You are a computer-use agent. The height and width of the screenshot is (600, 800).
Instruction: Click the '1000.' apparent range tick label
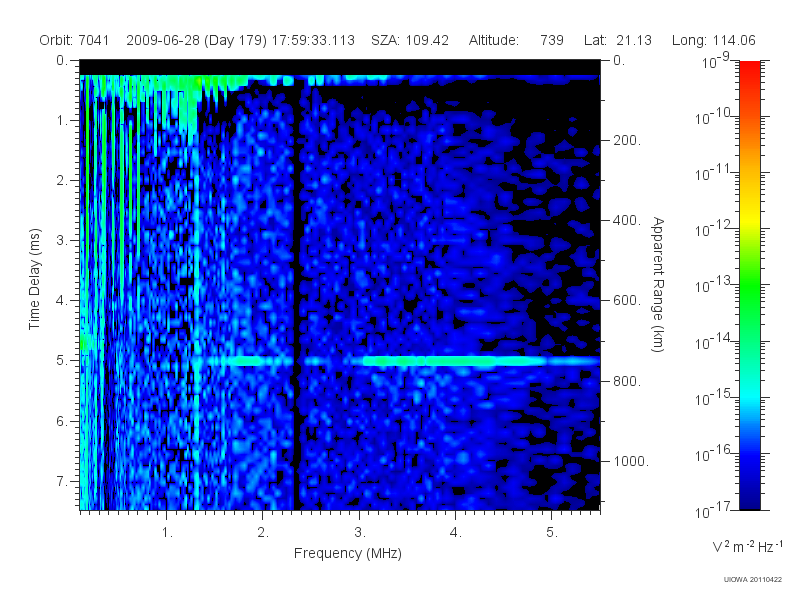pyautogui.click(x=631, y=461)
